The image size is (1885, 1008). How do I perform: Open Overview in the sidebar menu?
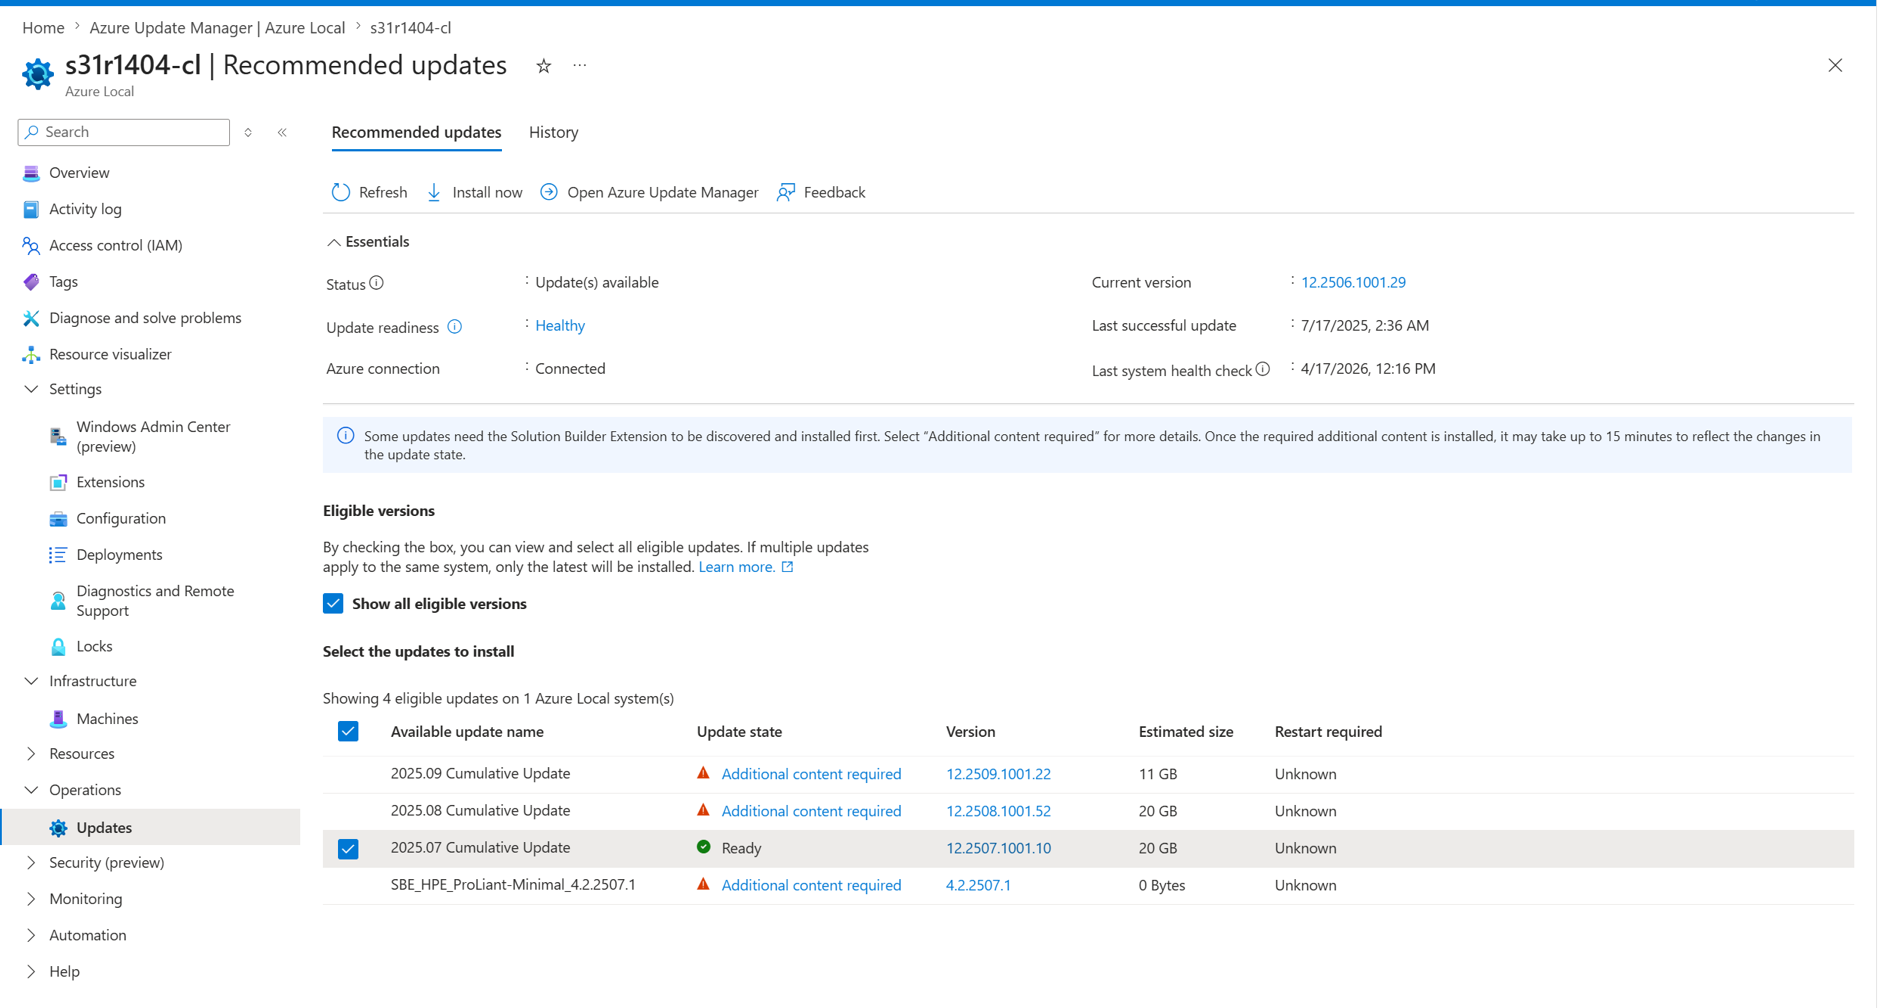[79, 173]
